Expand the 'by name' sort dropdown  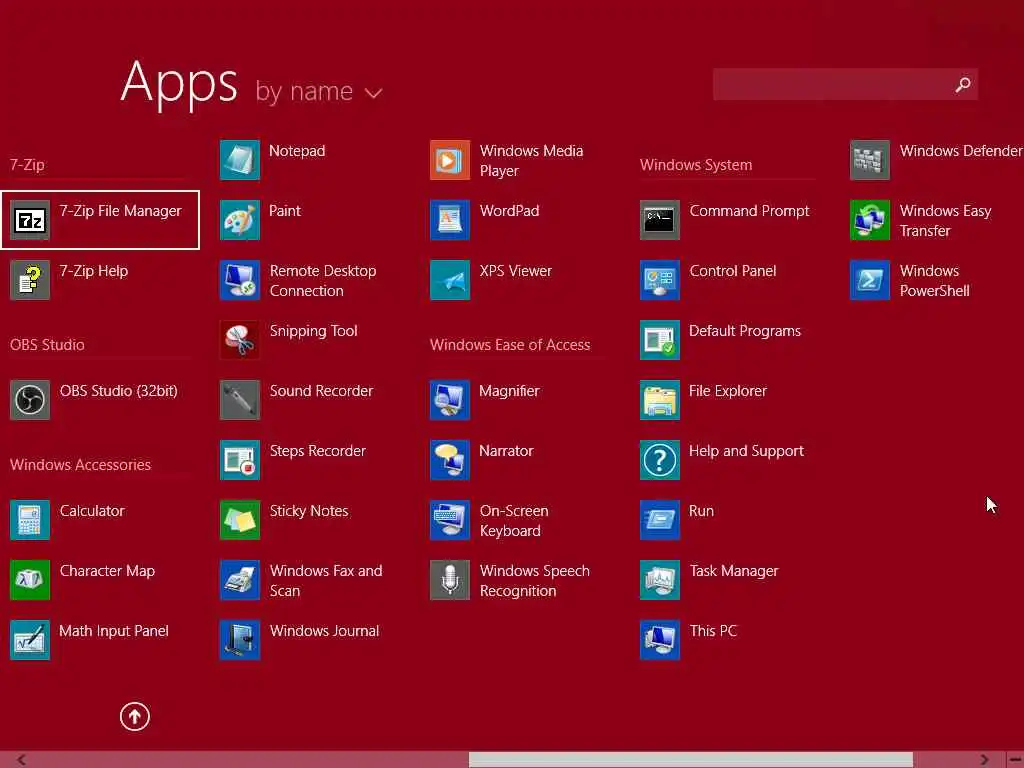pos(318,91)
